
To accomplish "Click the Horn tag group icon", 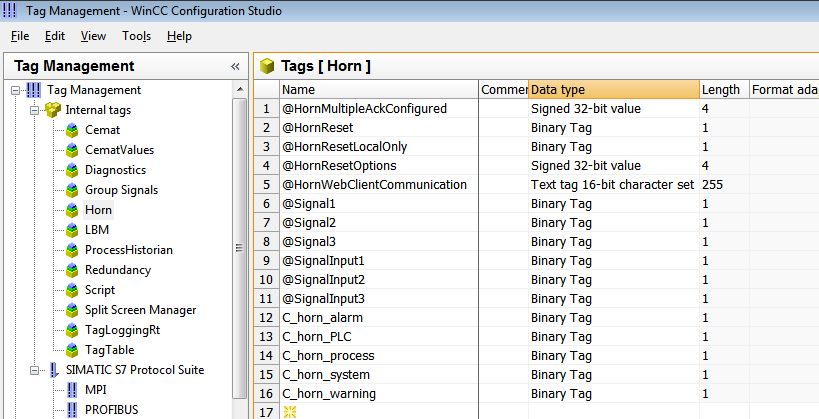I will tap(72, 210).
